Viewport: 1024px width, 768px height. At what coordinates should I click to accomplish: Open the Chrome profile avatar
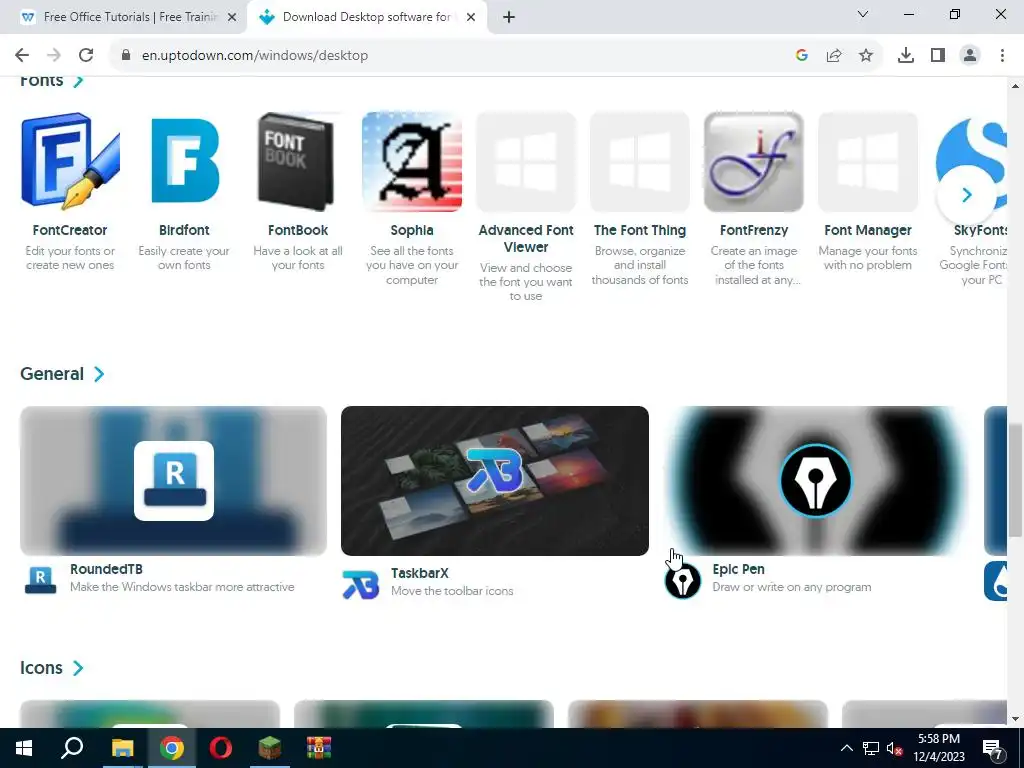pos(970,56)
